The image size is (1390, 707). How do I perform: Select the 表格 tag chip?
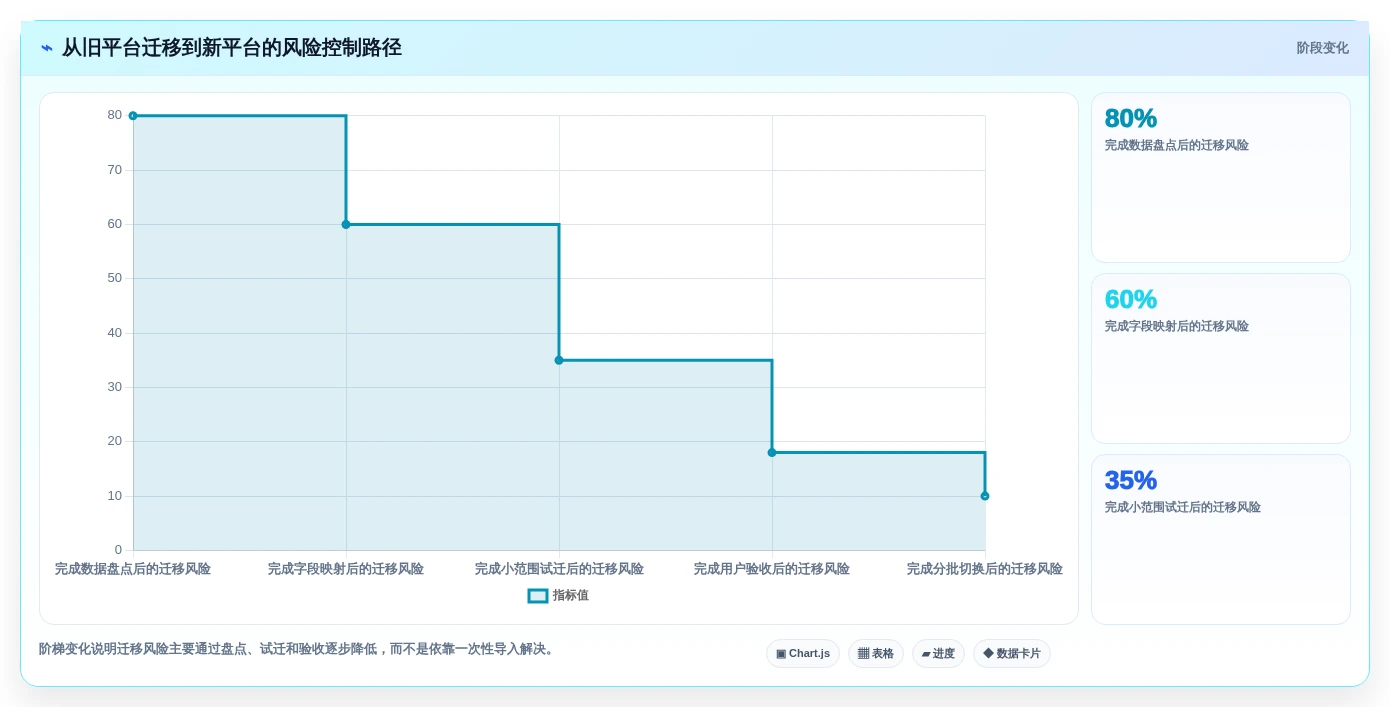coord(876,654)
